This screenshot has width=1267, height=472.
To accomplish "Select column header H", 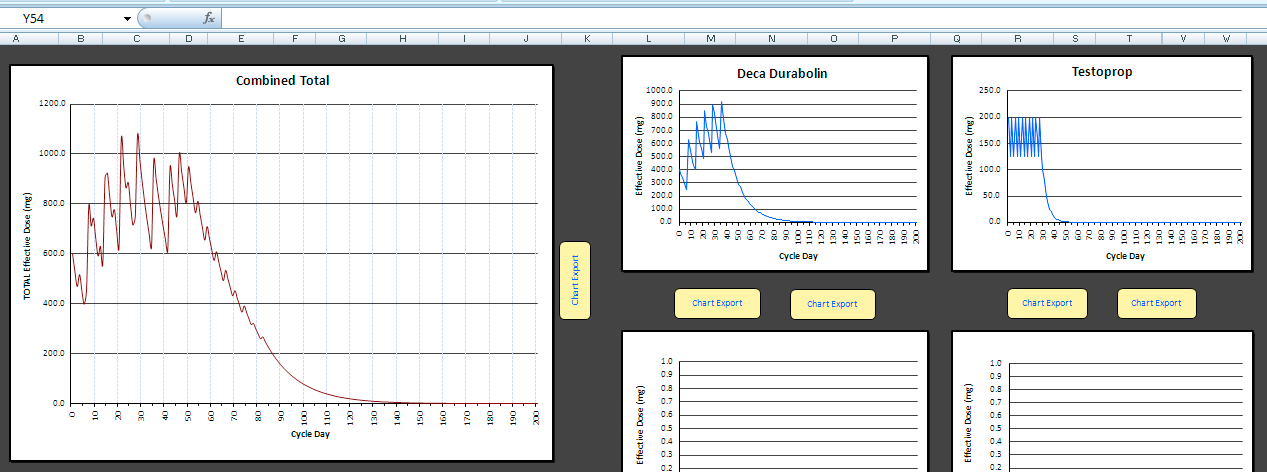I will pyautogui.click(x=402, y=38).
